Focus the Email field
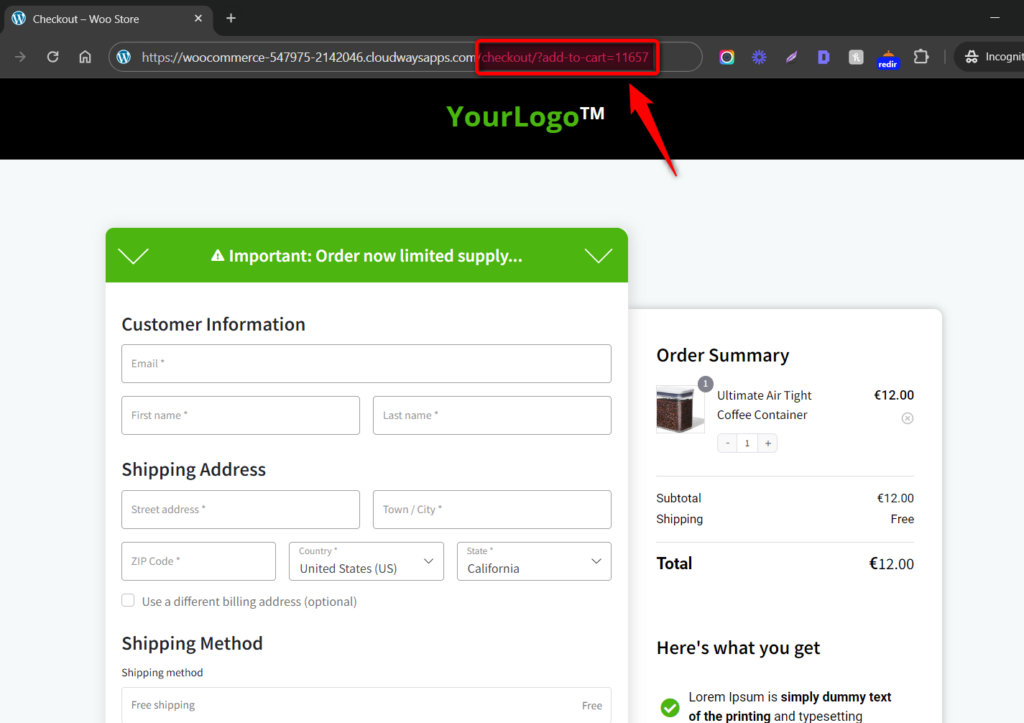Viewport: 1024px width, 723px height. pyautogui.click(x=366, y=363)
